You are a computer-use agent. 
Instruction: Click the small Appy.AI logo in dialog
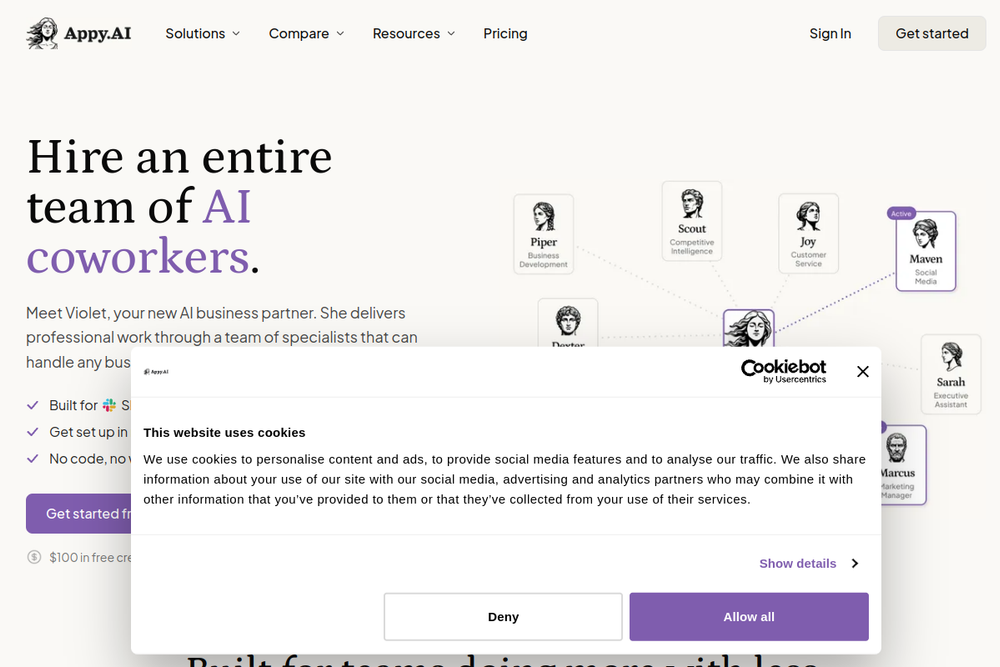click(156, 371)
